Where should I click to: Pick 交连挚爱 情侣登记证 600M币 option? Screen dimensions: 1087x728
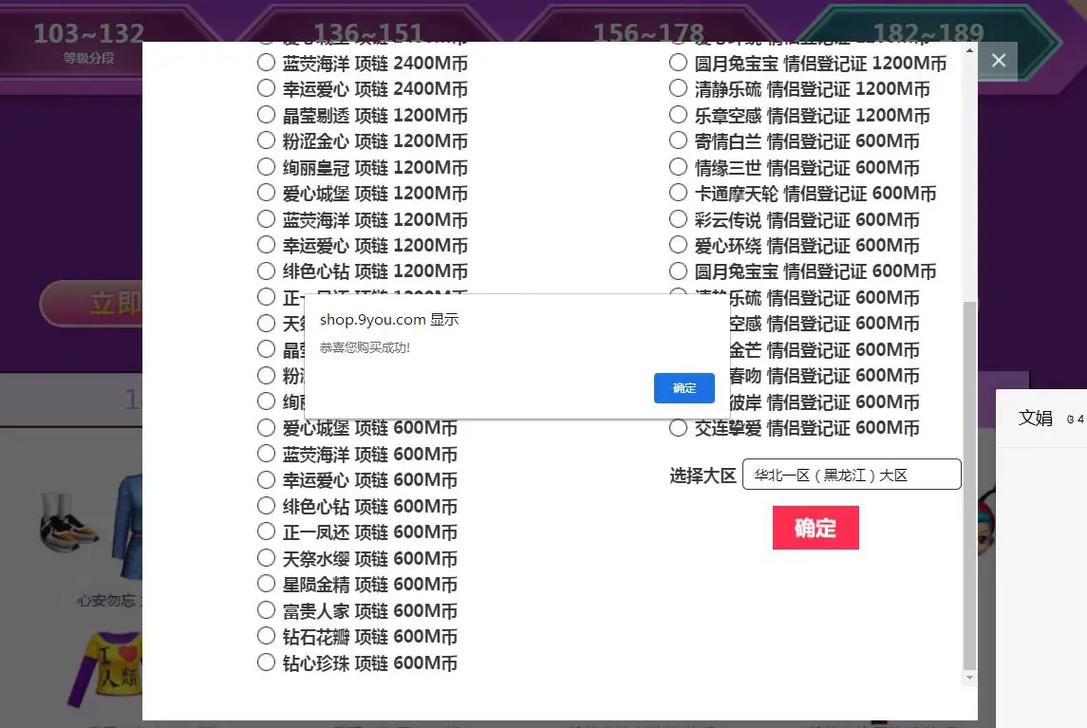677,426
